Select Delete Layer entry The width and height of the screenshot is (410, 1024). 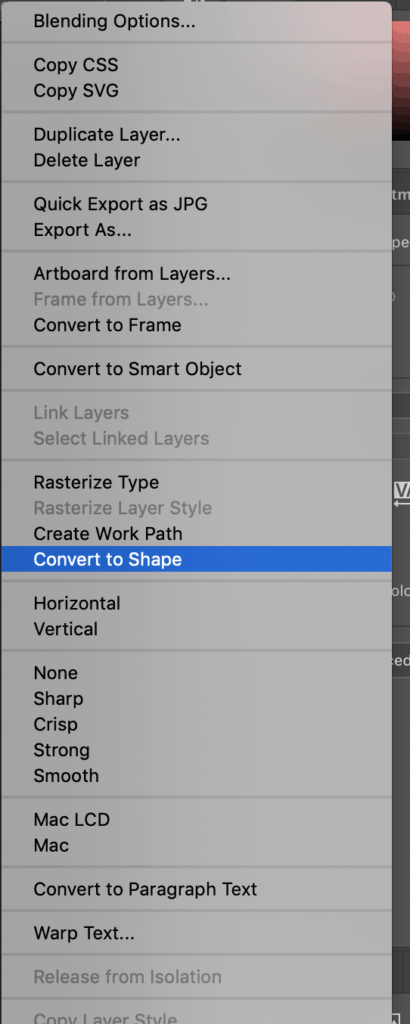click(x=196, y=160)
